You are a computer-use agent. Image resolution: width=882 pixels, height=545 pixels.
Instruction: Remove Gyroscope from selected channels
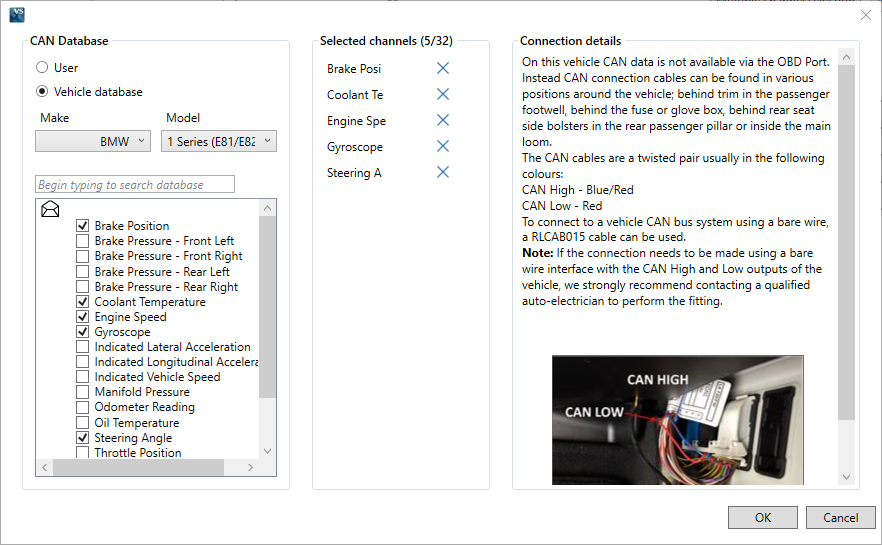[443, 146]
